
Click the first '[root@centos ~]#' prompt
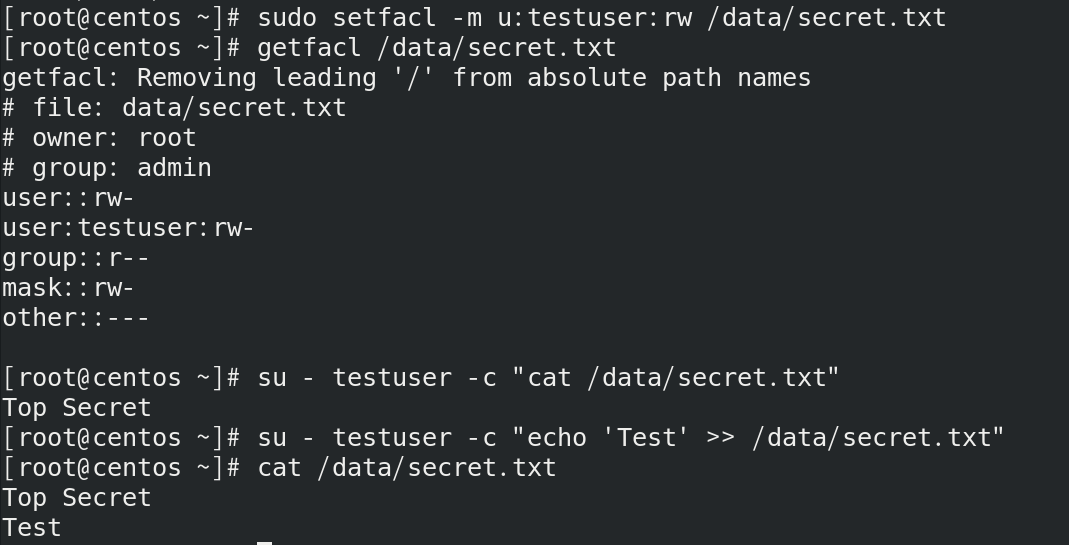click(x=121, y=17)
